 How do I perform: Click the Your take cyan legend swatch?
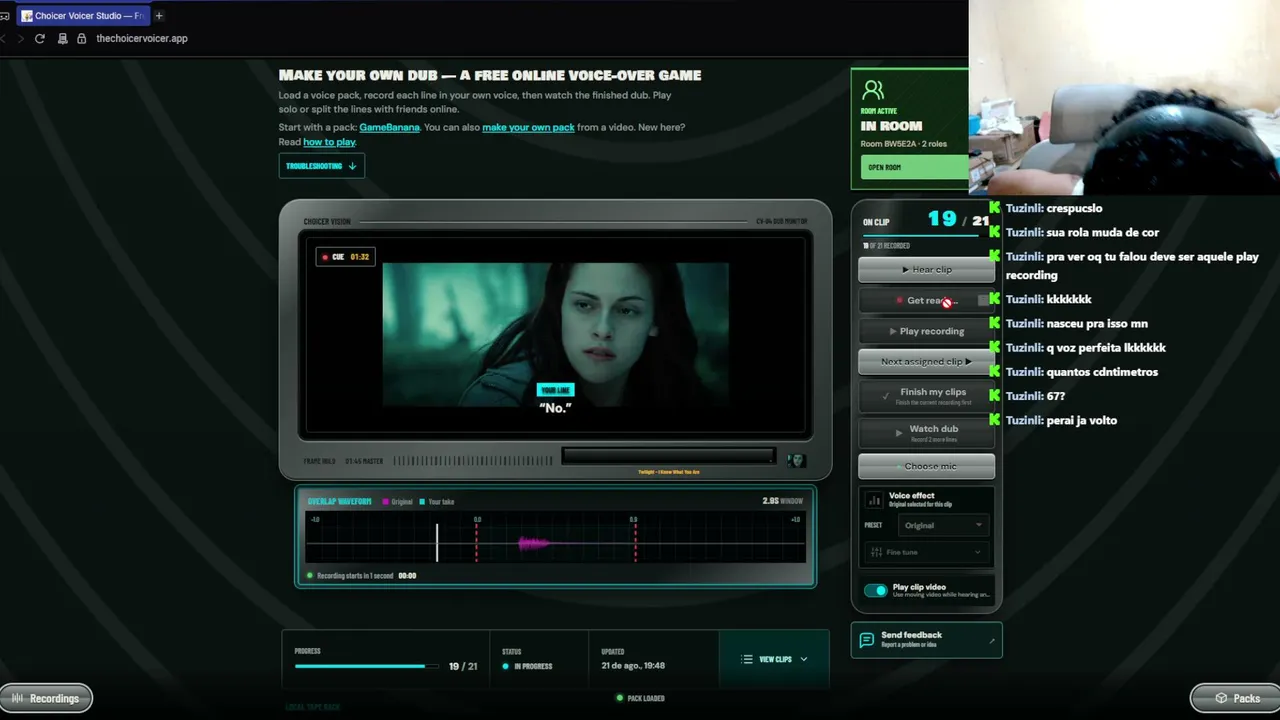coord(423,502)
